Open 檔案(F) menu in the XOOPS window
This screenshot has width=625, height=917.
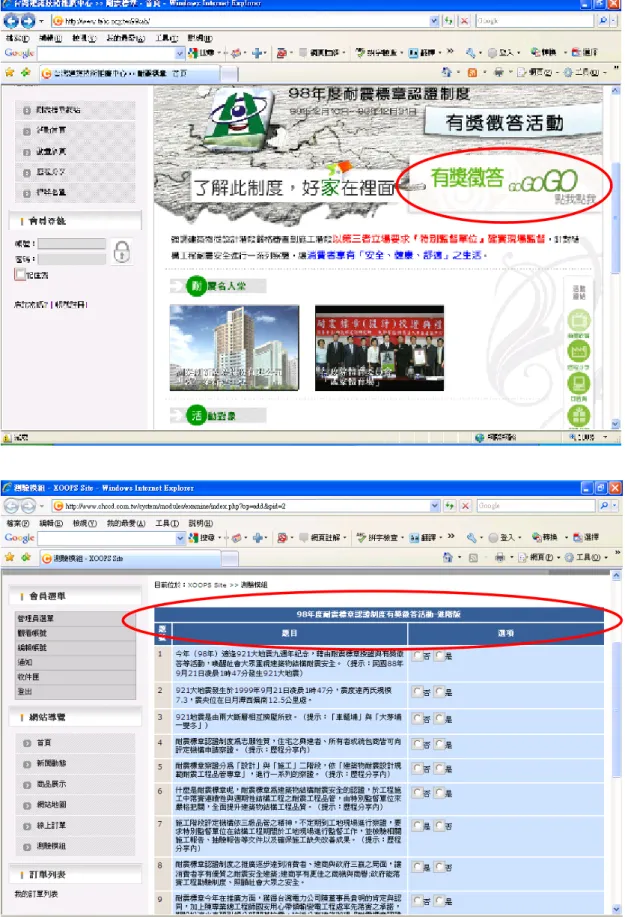[x=17, y=523]
